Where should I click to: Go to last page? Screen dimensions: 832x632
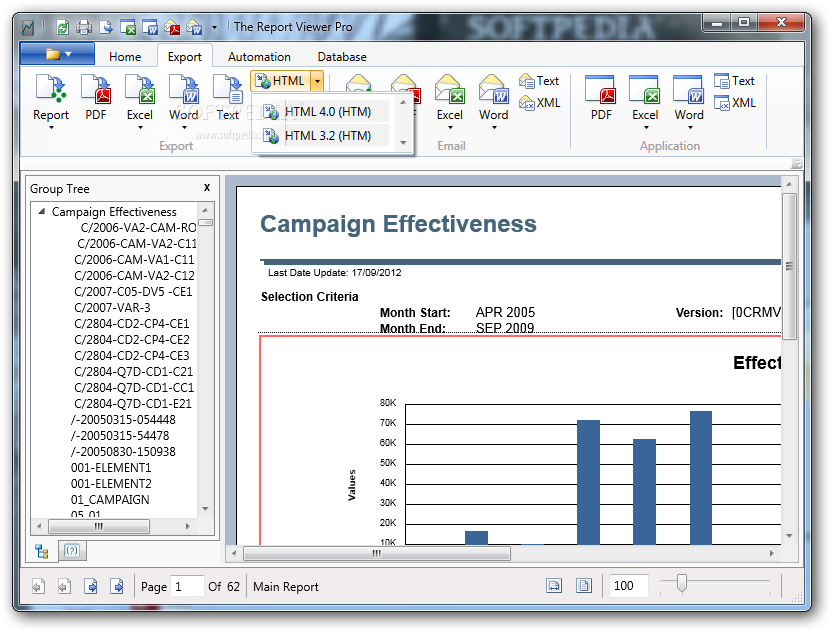[x=117, y=586]
